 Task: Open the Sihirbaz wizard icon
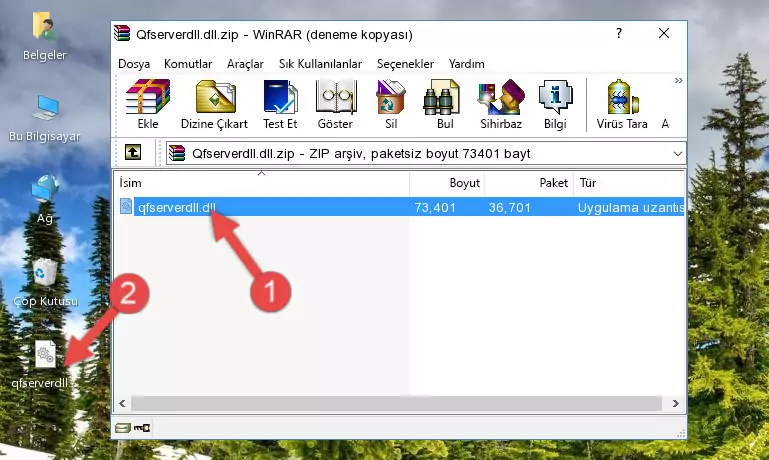[501, 104]
